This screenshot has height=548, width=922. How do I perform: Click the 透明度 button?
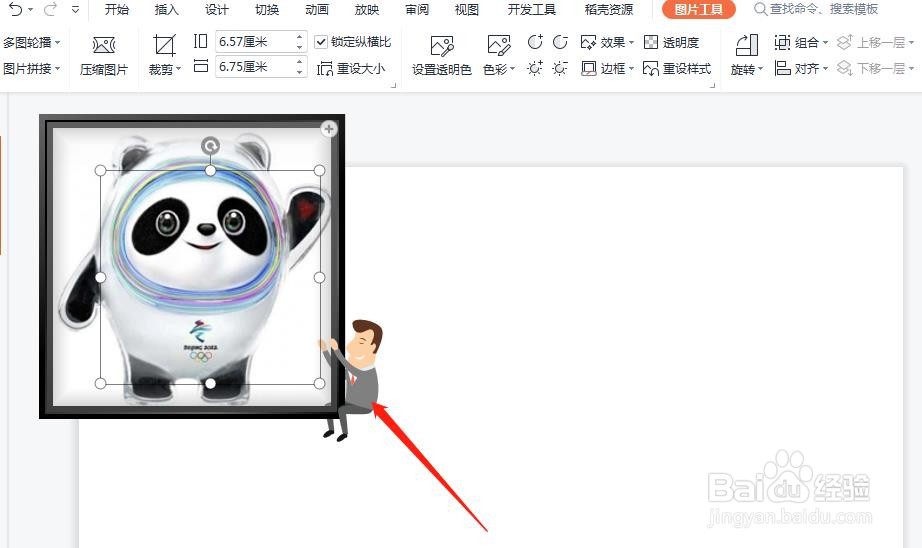[672, 42]
